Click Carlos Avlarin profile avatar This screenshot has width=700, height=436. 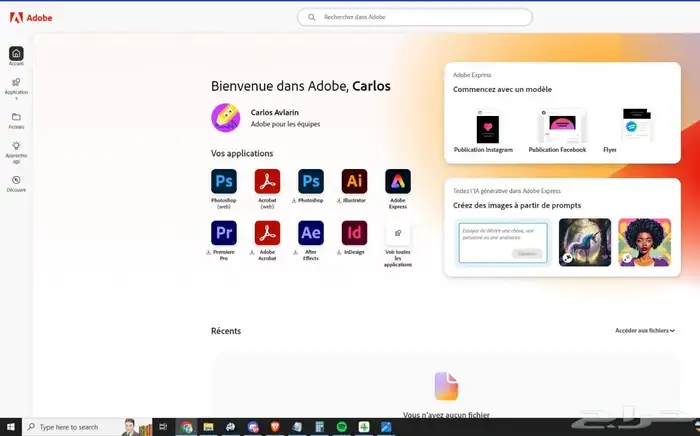pos(225,118)
